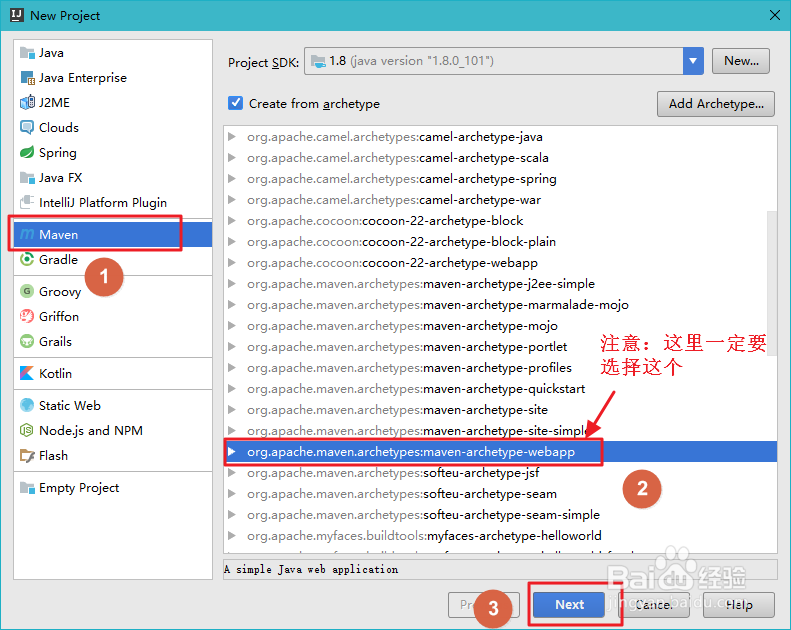Expand the softeu-archetype-jsf node

click(x=232, y=473)
